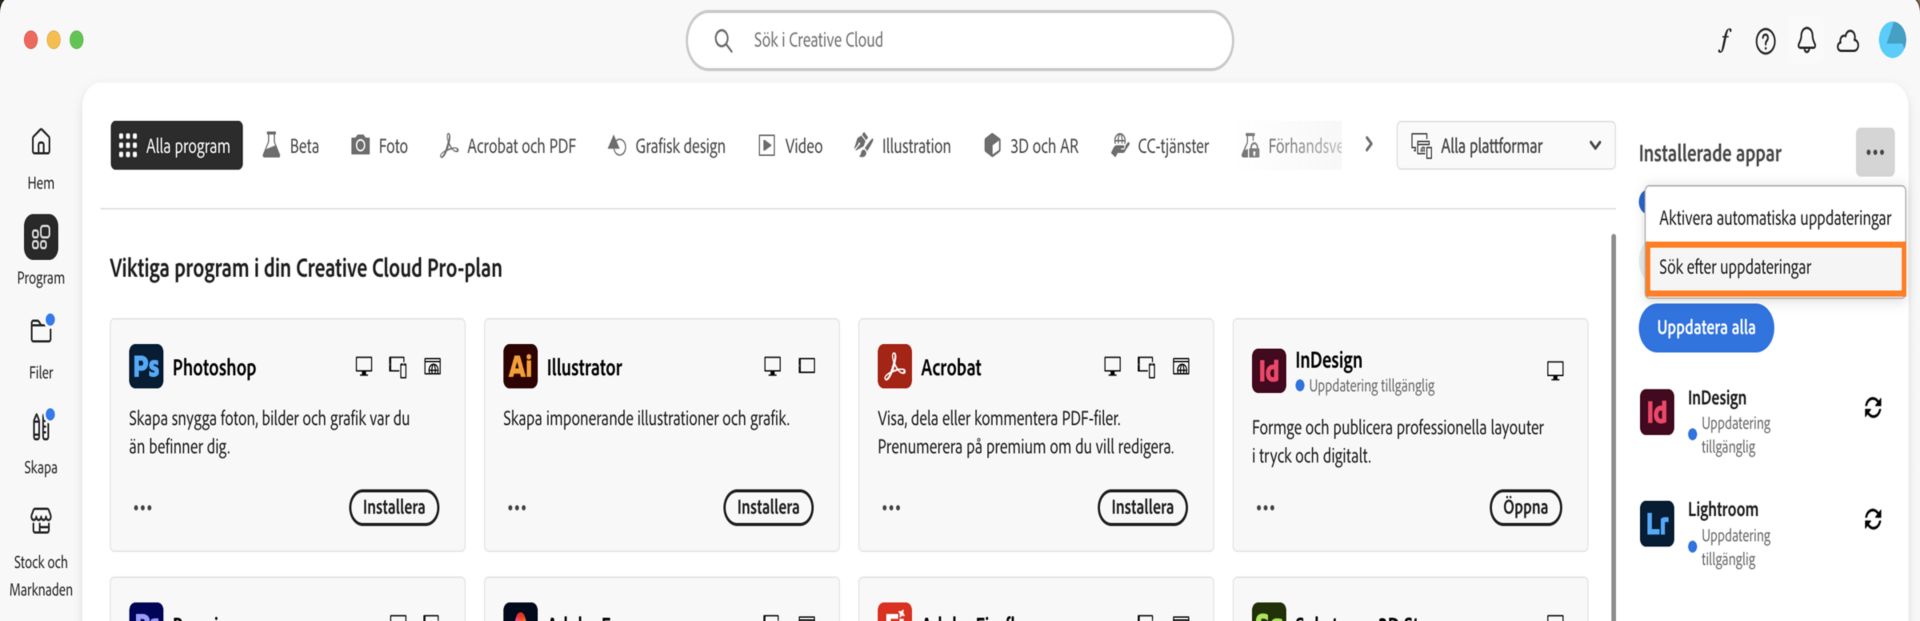
Task: Go to Hem in the sidebar
Action: pos(41,159)
